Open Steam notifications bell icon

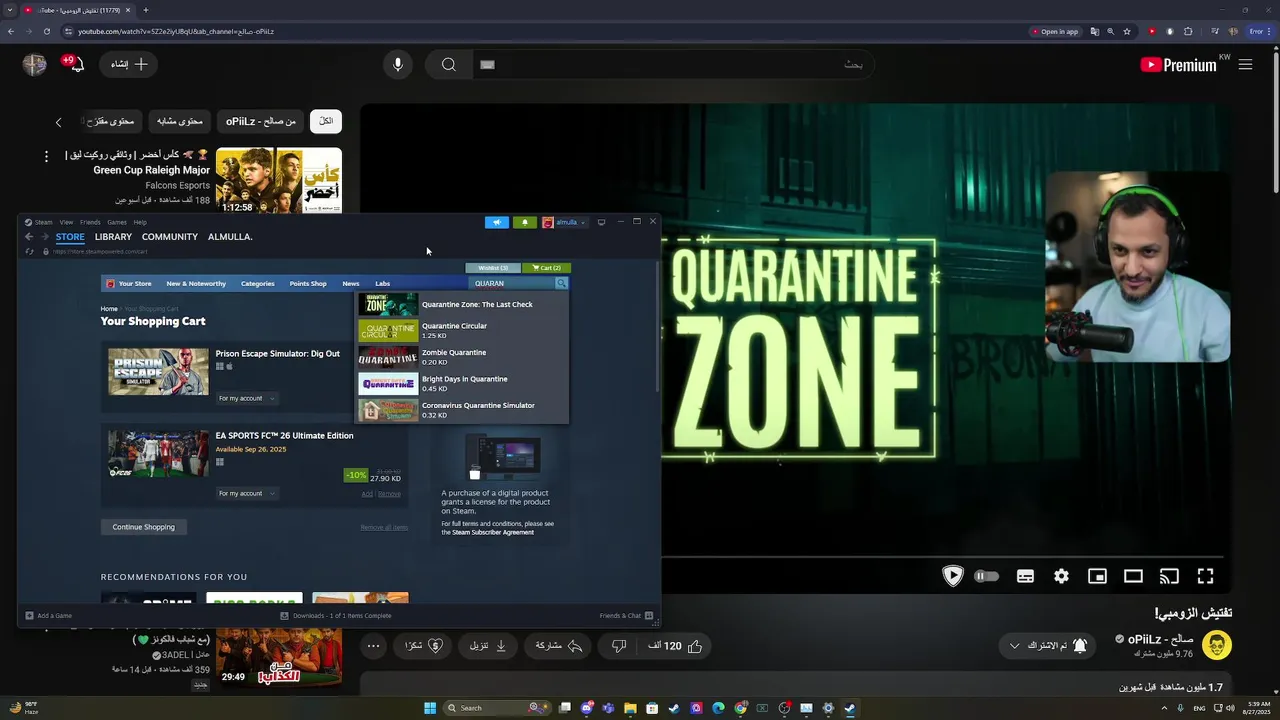click(x=525, y=222)
